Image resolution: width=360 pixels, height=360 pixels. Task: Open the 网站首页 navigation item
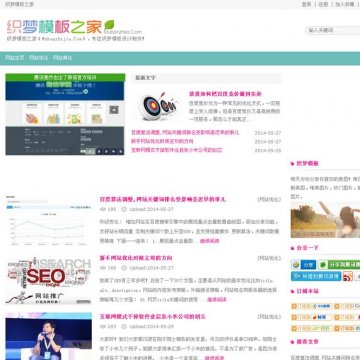click(x=15, y=58)
